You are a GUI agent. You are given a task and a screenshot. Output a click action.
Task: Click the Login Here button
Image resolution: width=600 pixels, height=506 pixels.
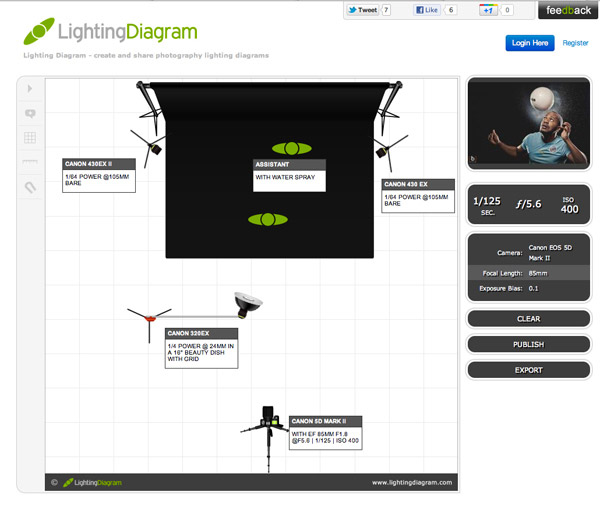tap(530, 43)
